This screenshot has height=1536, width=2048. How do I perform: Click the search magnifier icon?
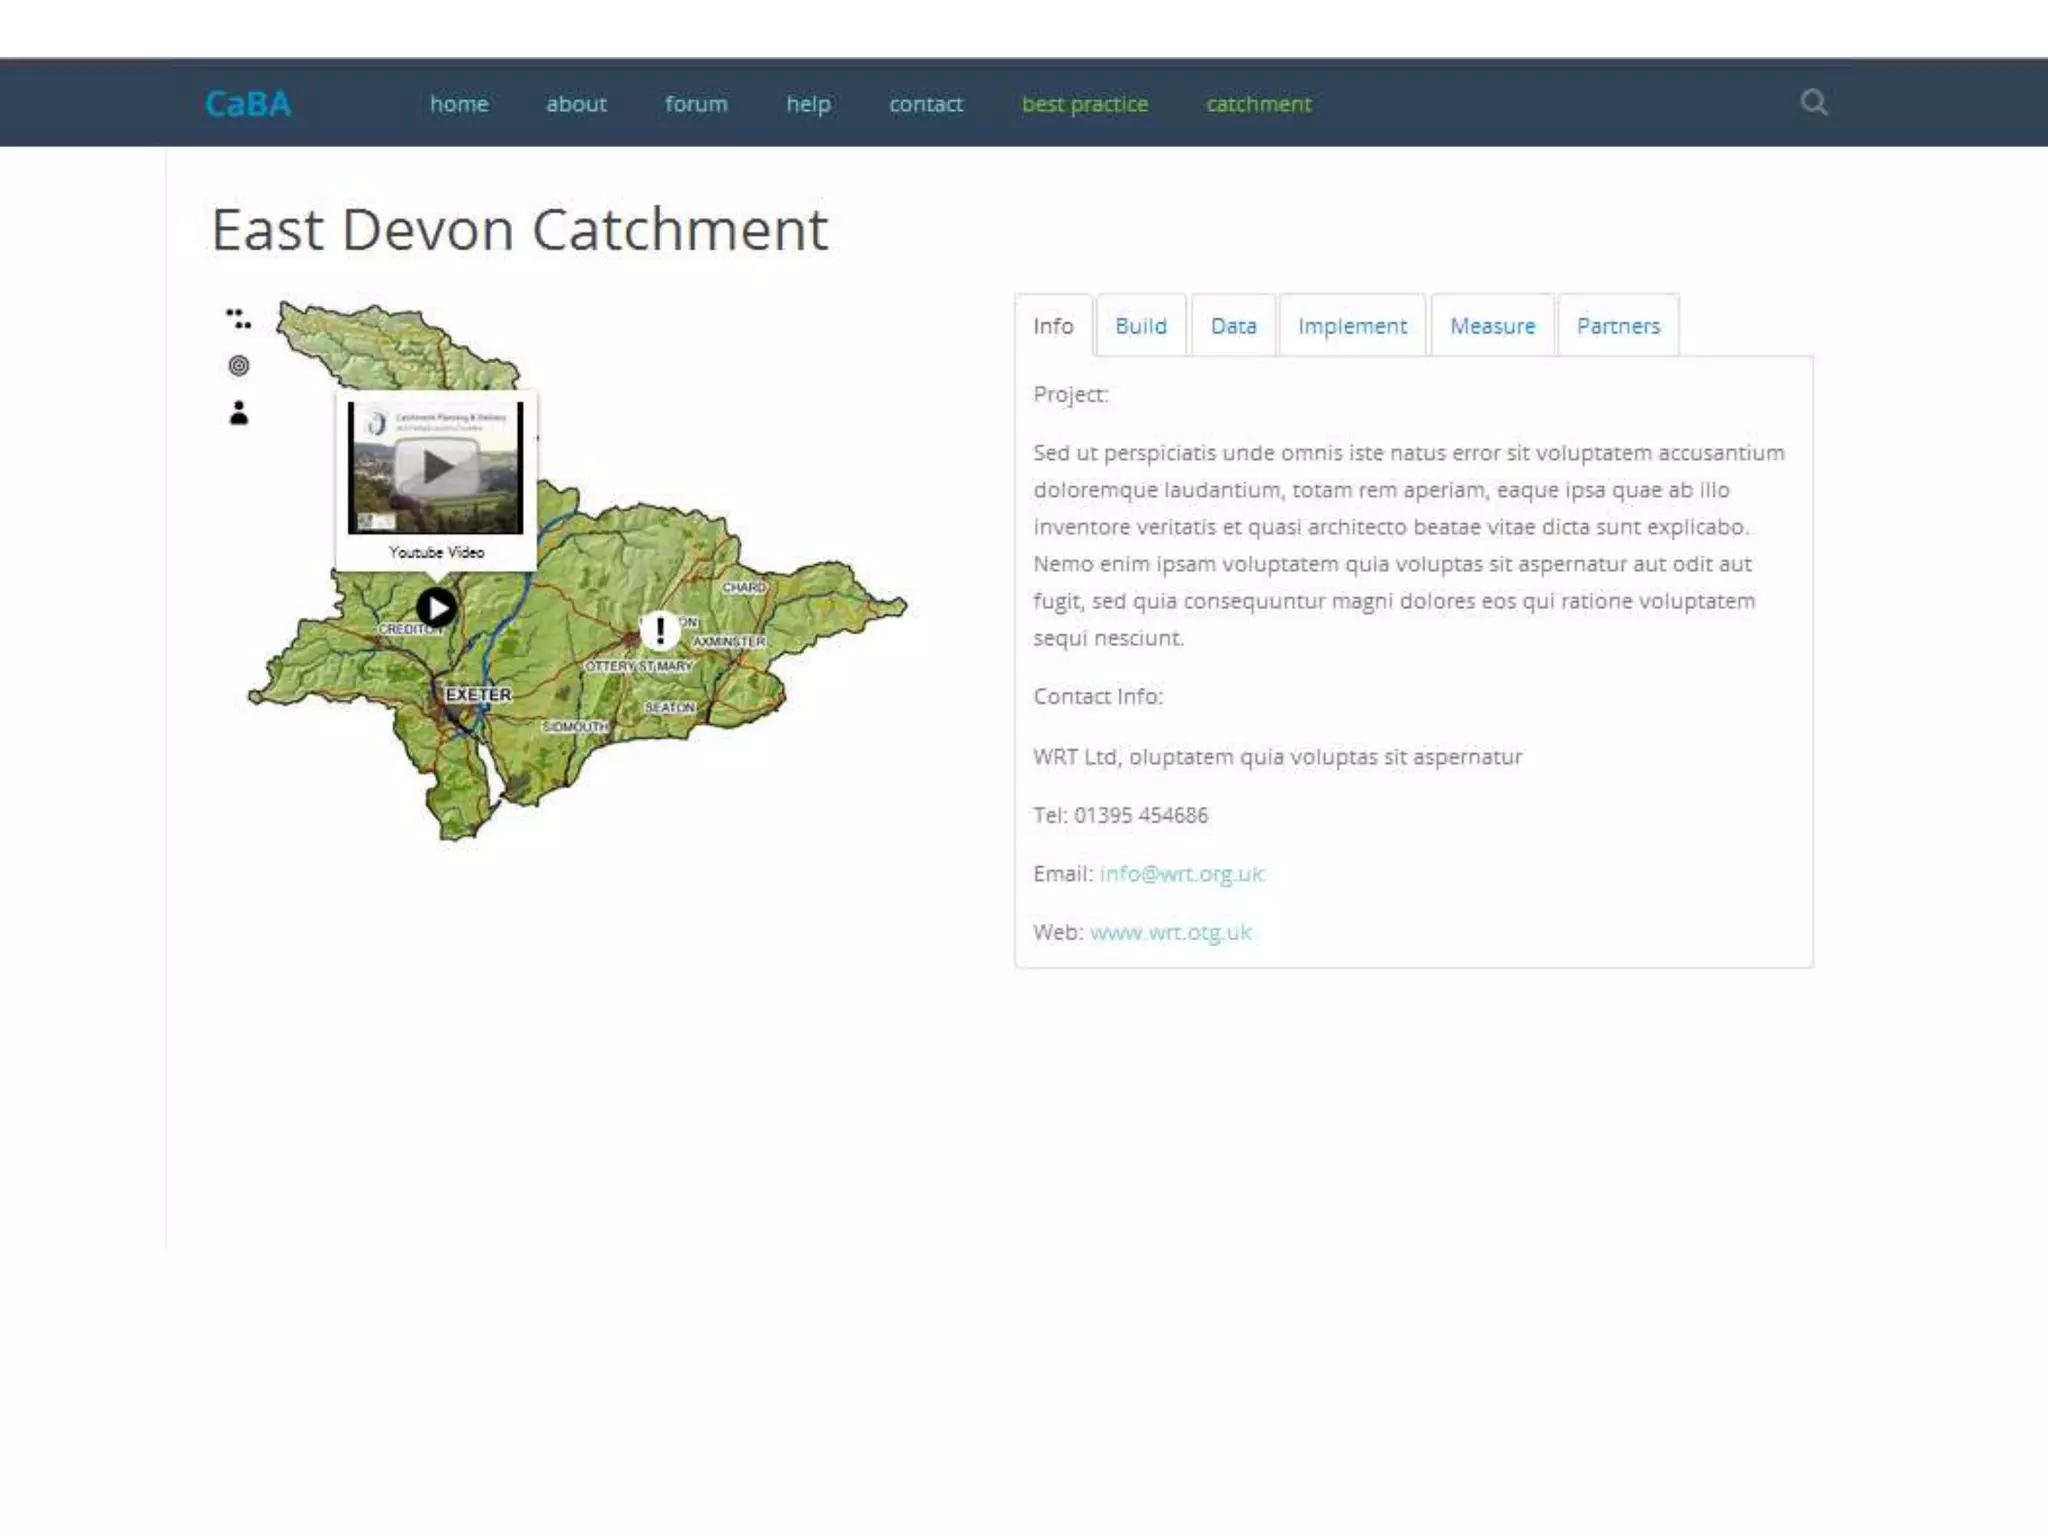point(1813,102)
